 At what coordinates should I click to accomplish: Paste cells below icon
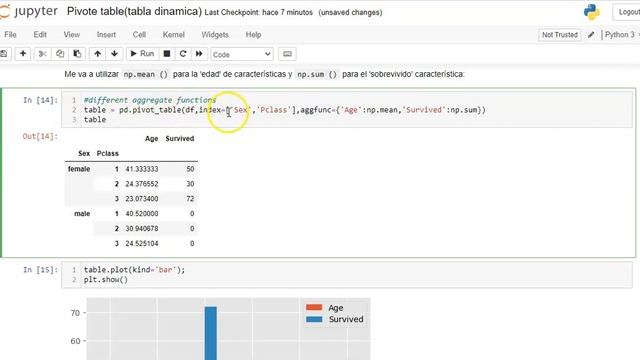[77, 54]
